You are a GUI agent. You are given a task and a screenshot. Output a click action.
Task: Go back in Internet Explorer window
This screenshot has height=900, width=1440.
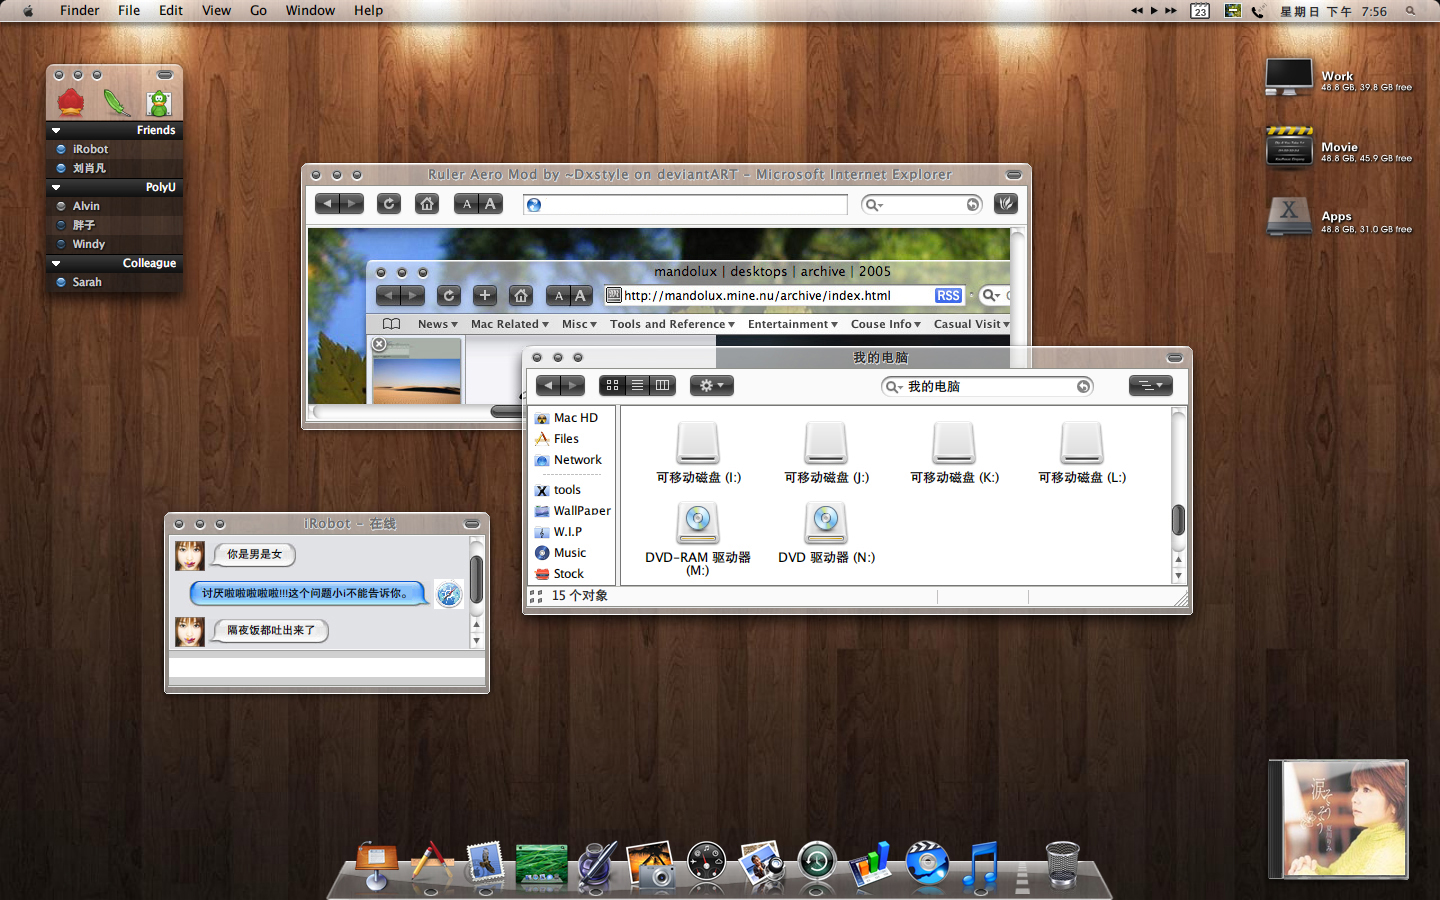(x=327, y=204)
